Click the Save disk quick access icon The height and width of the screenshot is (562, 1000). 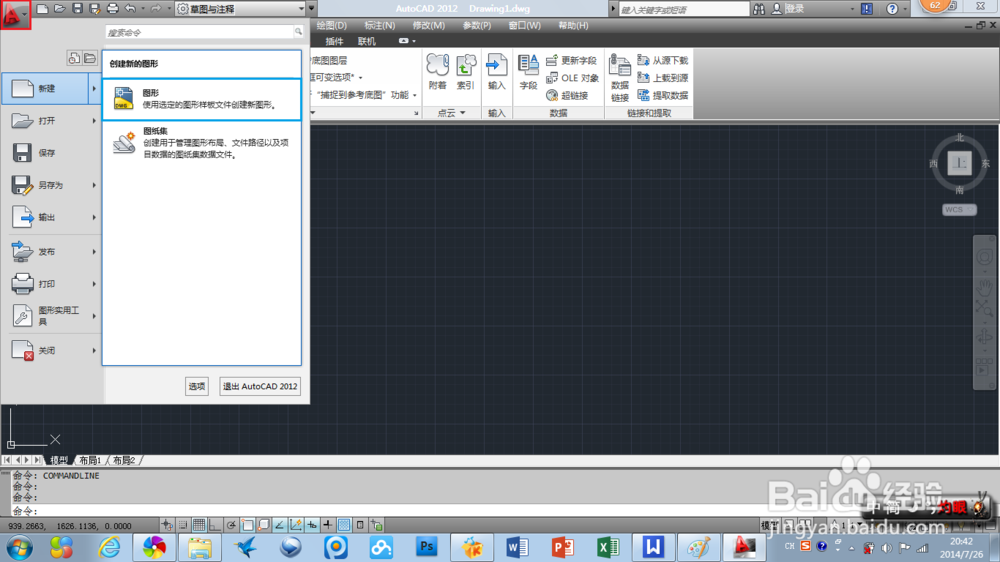pyautogui.click(x=77, y=9)
